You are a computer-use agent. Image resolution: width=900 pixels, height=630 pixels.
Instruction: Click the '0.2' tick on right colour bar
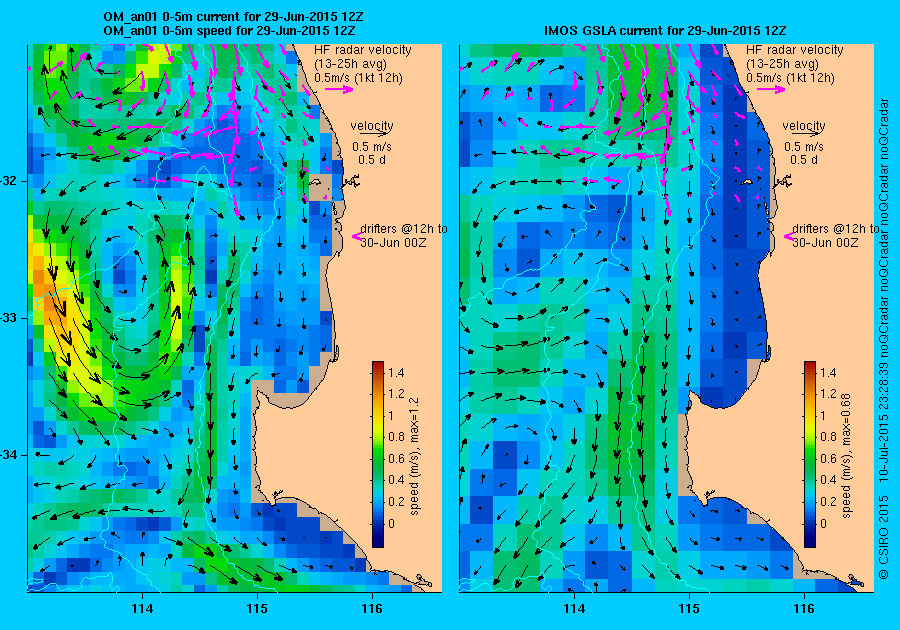point(828,501)
